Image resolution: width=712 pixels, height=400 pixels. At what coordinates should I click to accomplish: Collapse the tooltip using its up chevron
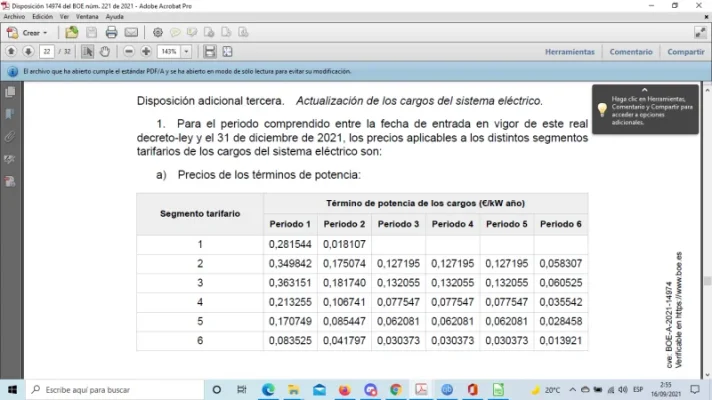click(x=644, y=90)
